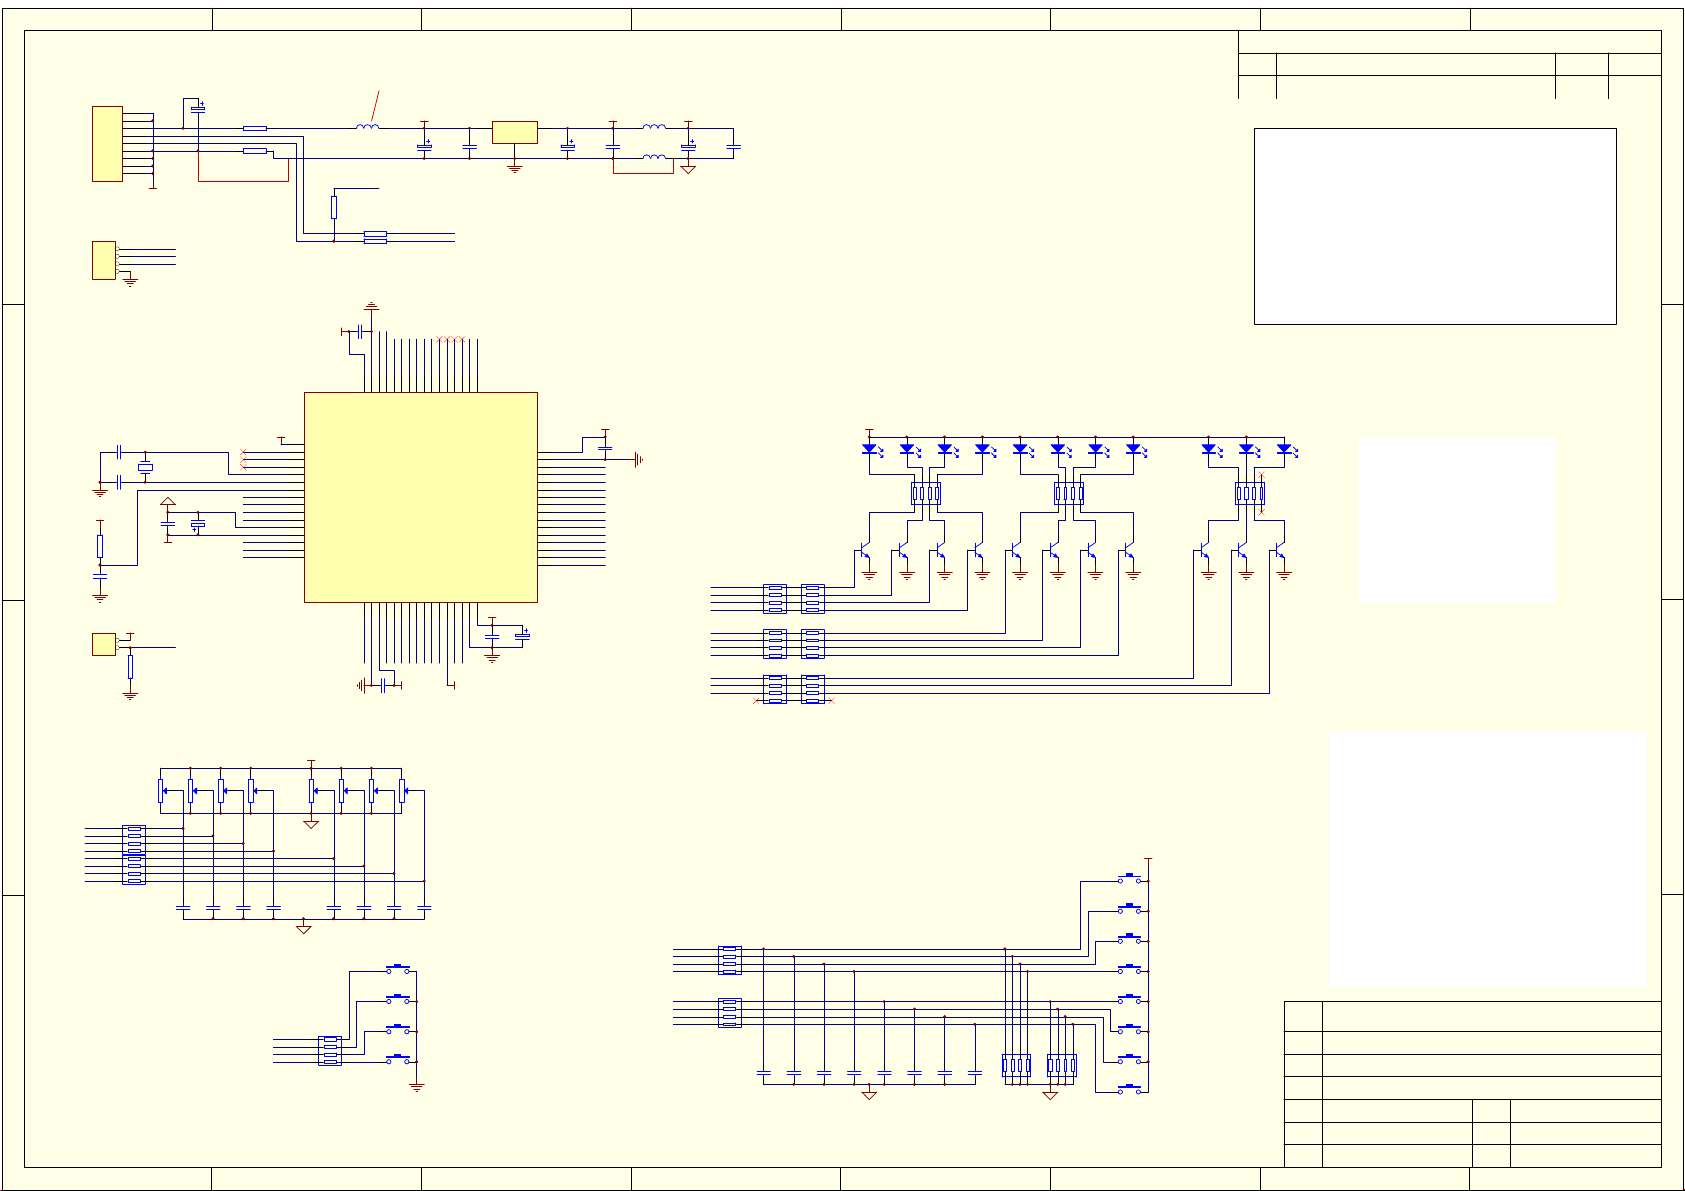Select the upper resistor pack on the button input lines
Screen dimensions: 1685x1191
click(730, 960)
